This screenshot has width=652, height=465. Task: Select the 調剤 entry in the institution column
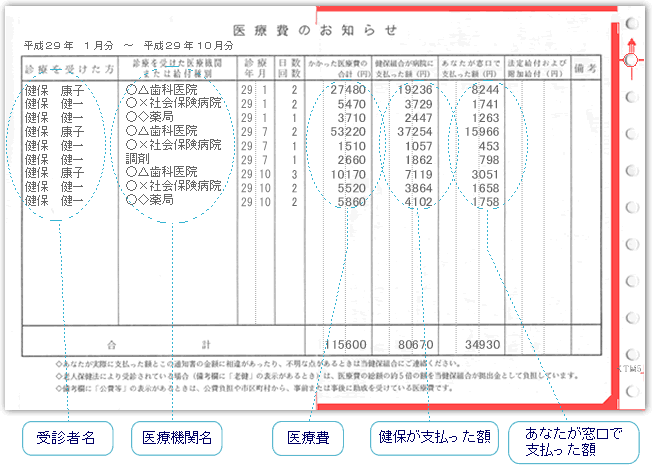137,158
